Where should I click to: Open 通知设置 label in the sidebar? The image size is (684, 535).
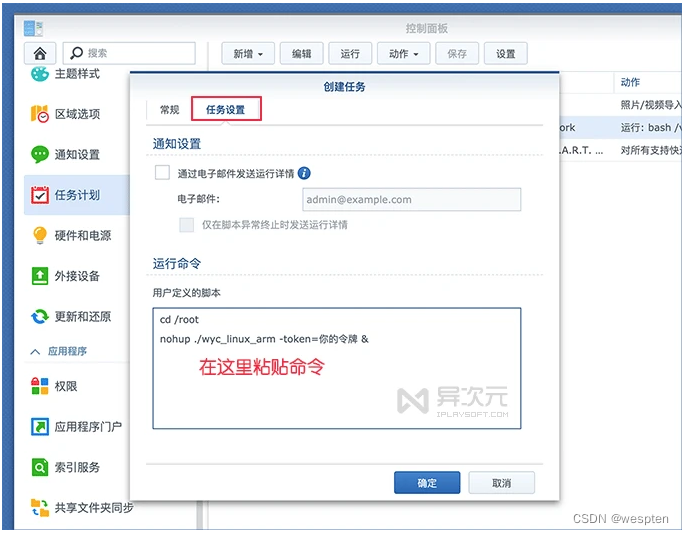(x=77, y=154)
